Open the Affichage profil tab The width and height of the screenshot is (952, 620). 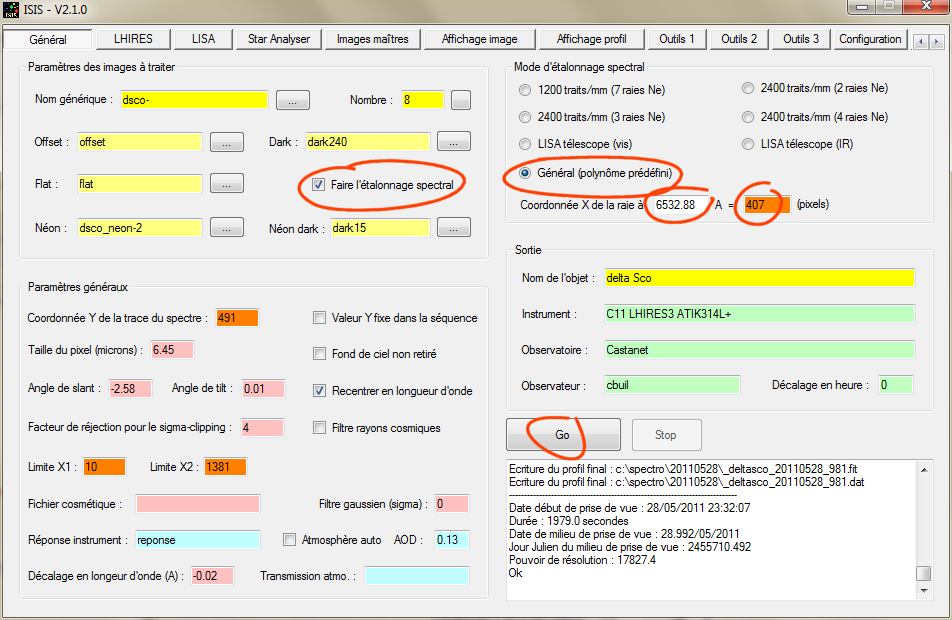tap(591, 39)
